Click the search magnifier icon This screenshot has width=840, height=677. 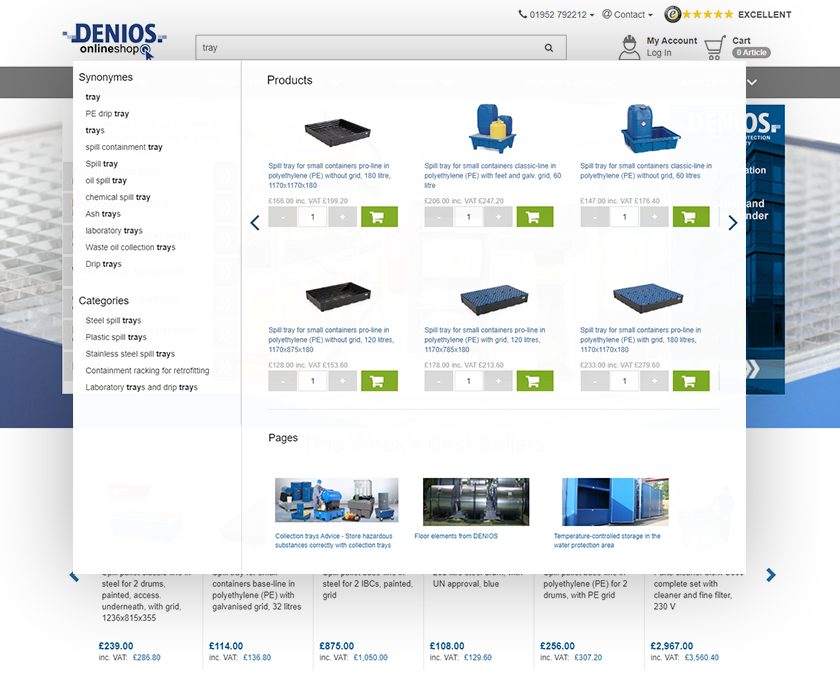point(549,48)
